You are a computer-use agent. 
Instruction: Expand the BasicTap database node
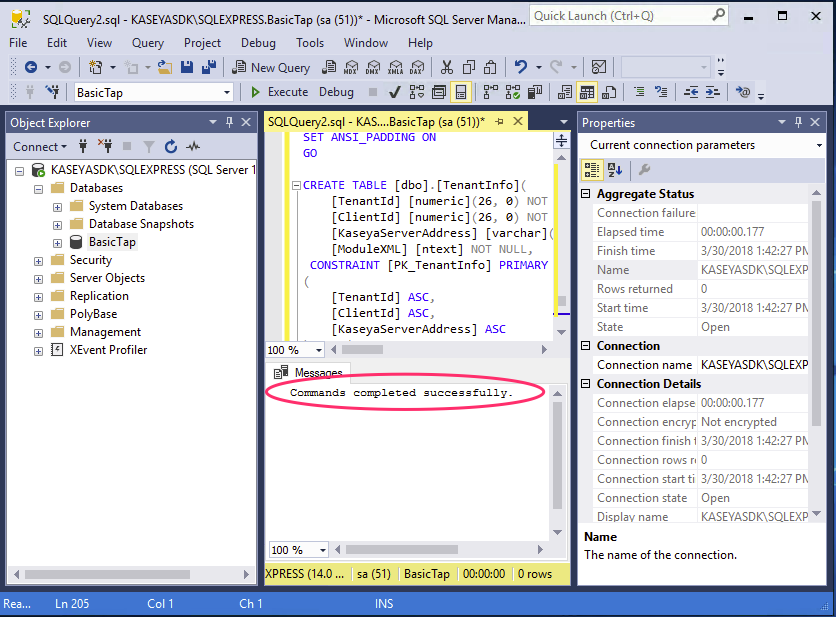(58, 243)
